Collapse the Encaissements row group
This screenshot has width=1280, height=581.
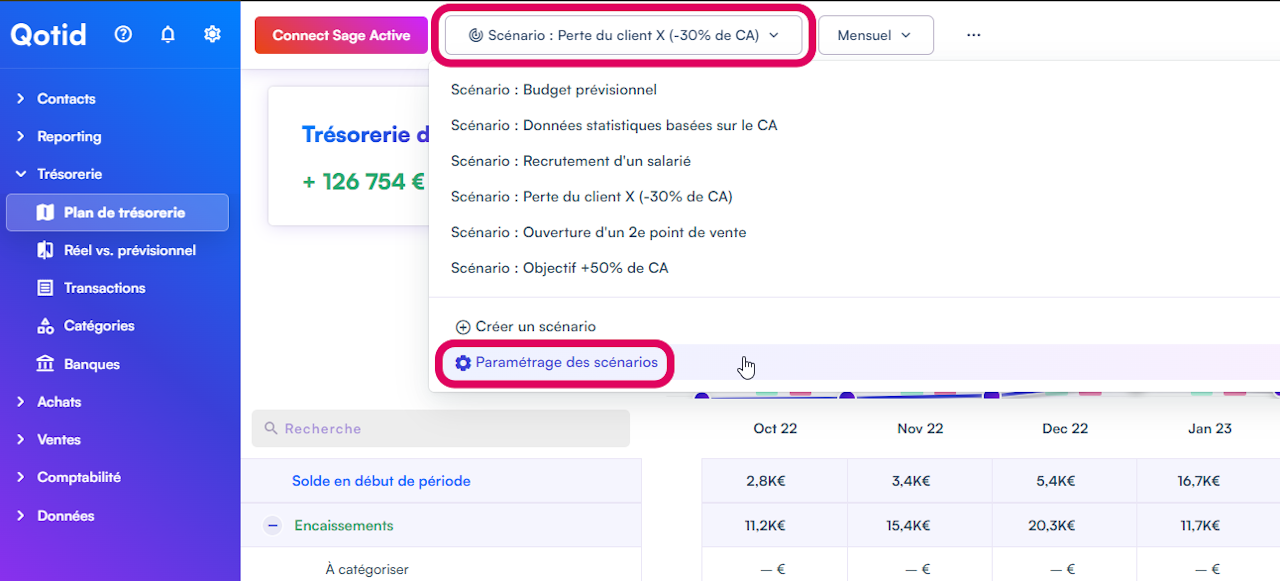[x=272, y=526]
